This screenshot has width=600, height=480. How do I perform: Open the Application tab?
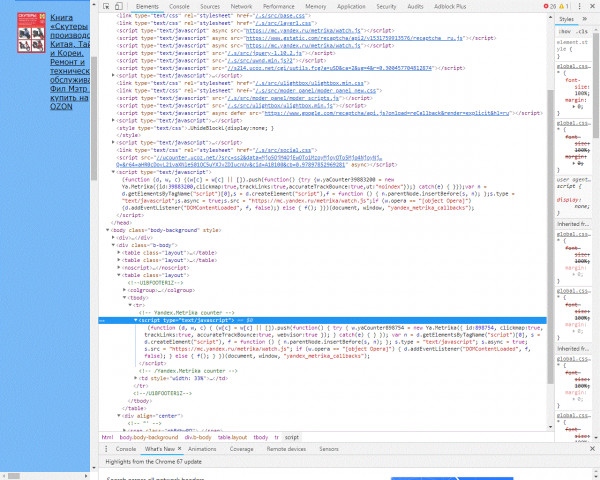351,7
